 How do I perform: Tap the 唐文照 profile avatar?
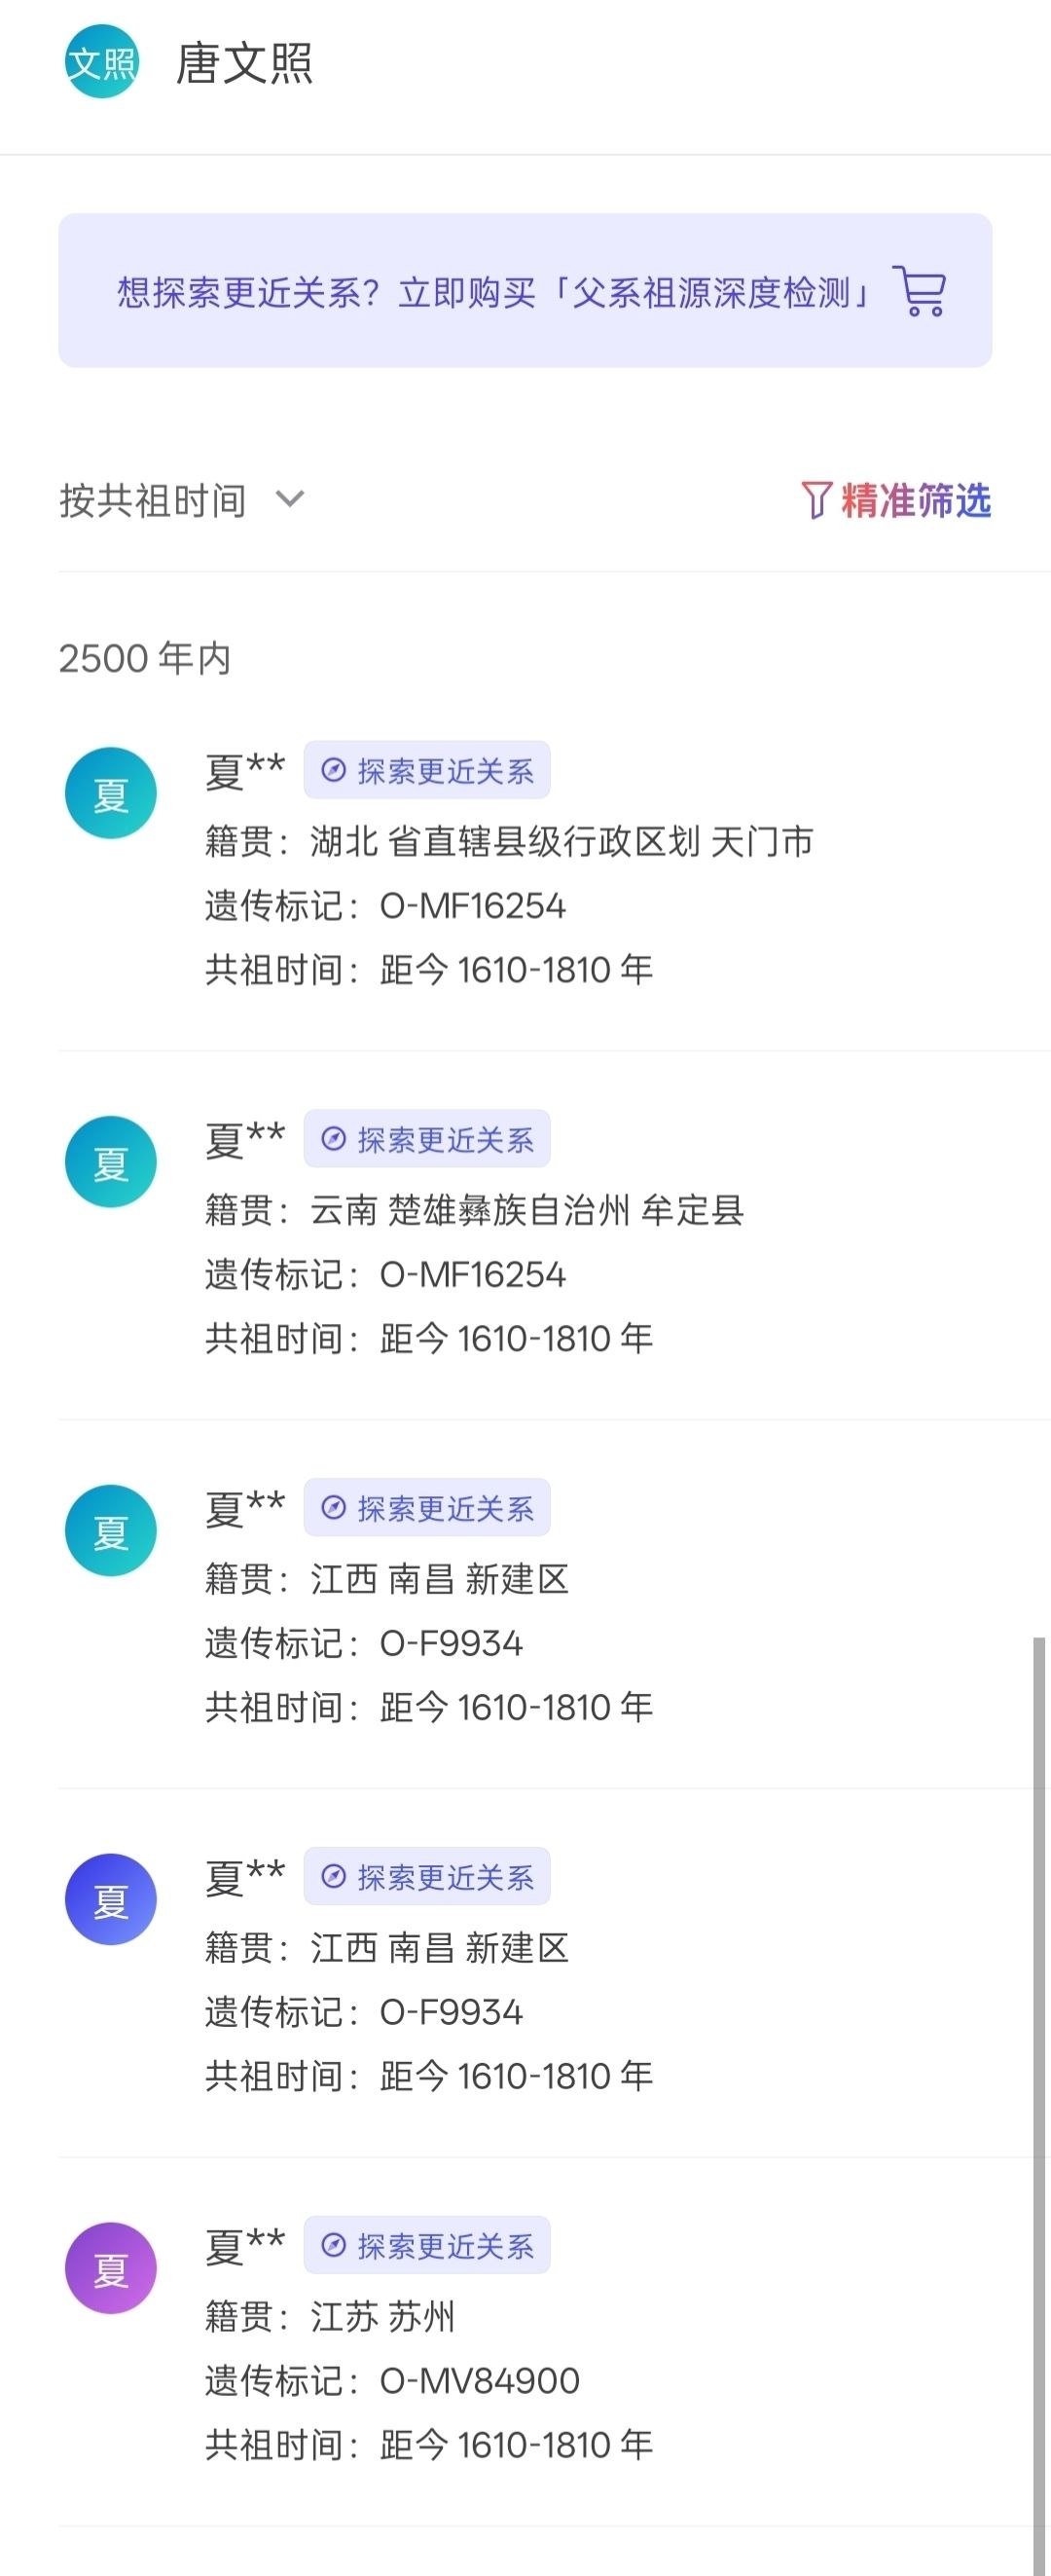click(102, 62)
